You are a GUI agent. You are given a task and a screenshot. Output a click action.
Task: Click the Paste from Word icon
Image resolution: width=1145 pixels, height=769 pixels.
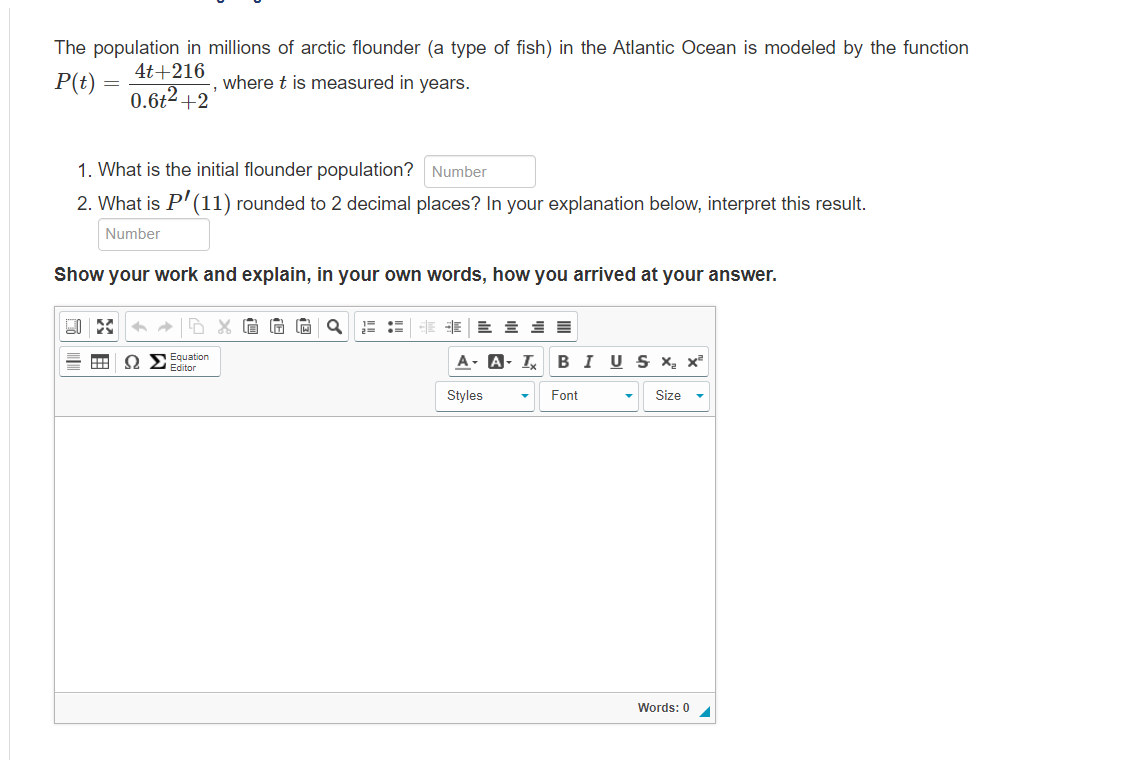pos(304,327)
